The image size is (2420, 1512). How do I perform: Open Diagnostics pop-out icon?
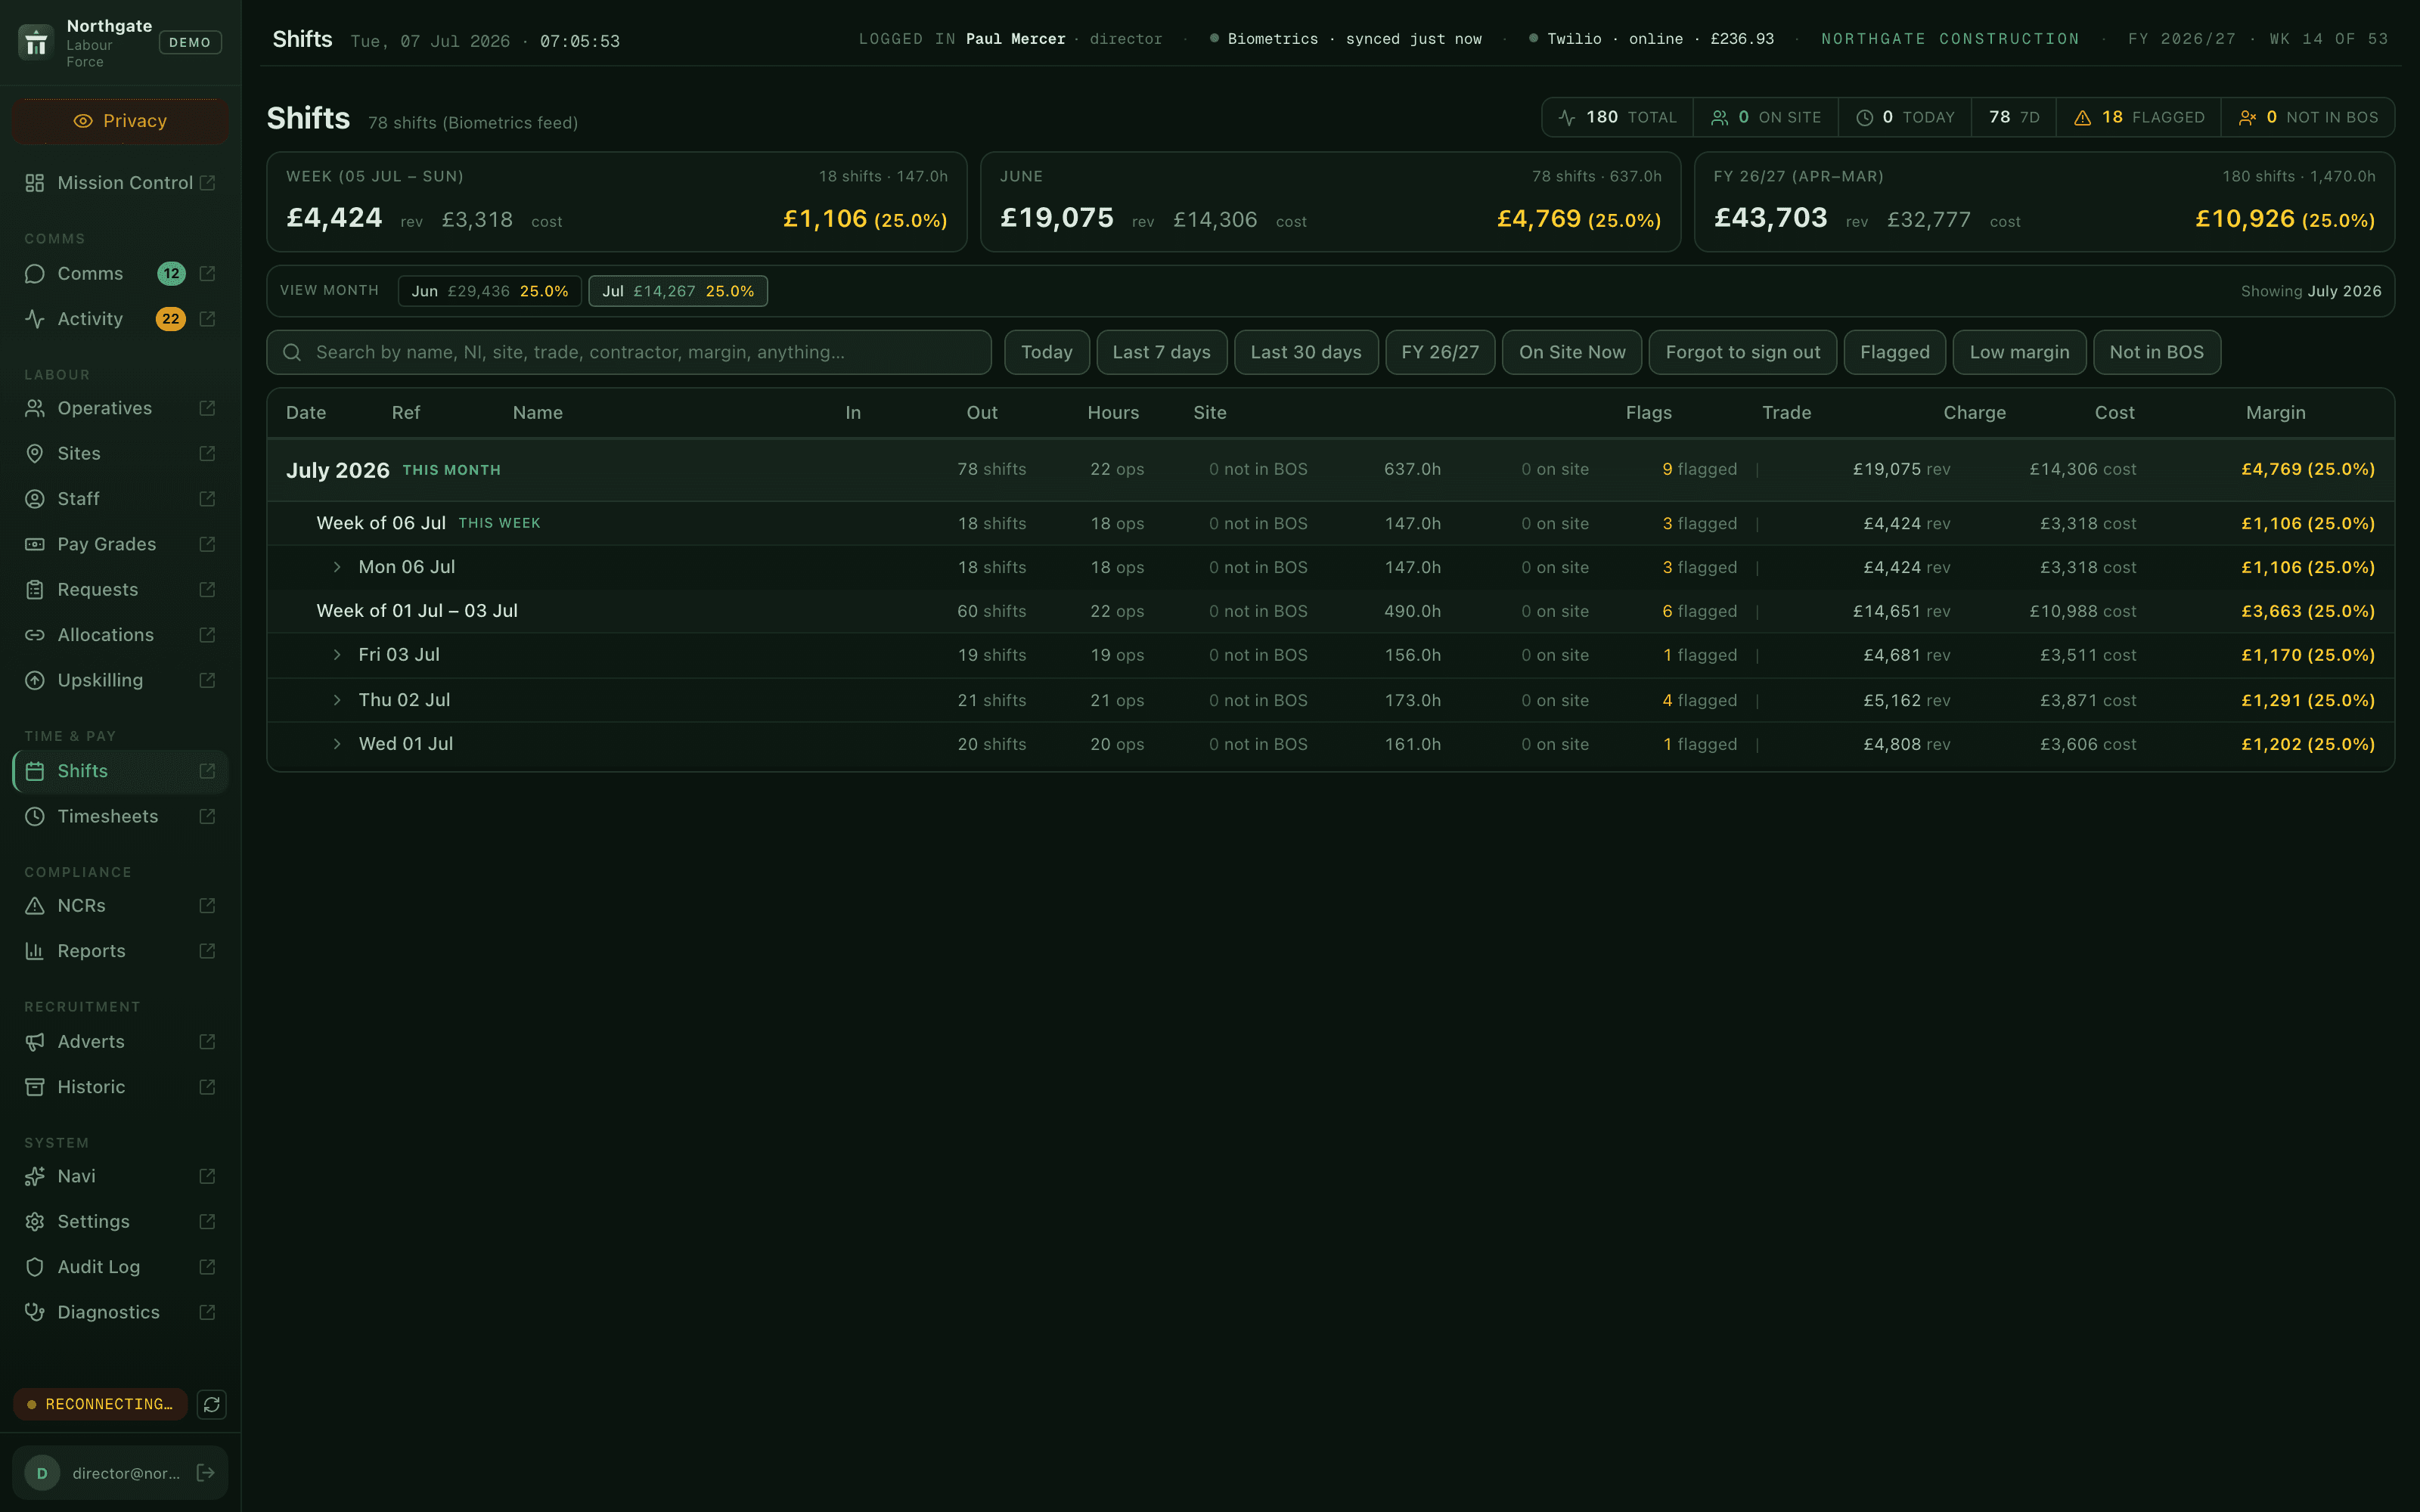(207, 1313)
